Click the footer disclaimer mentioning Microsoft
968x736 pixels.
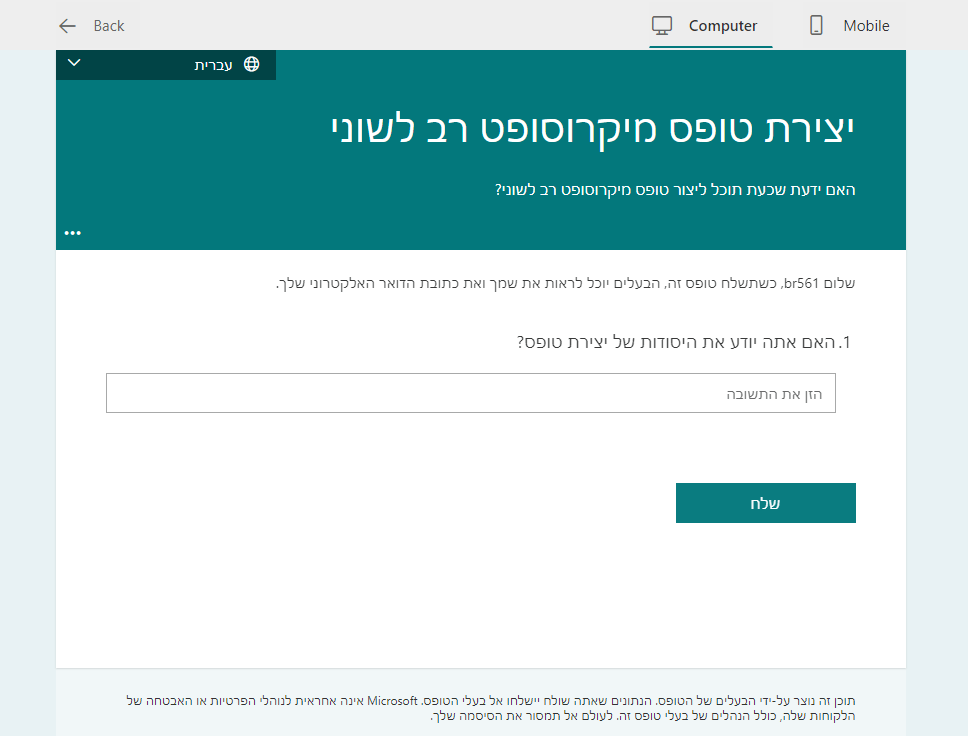[491, 708]
